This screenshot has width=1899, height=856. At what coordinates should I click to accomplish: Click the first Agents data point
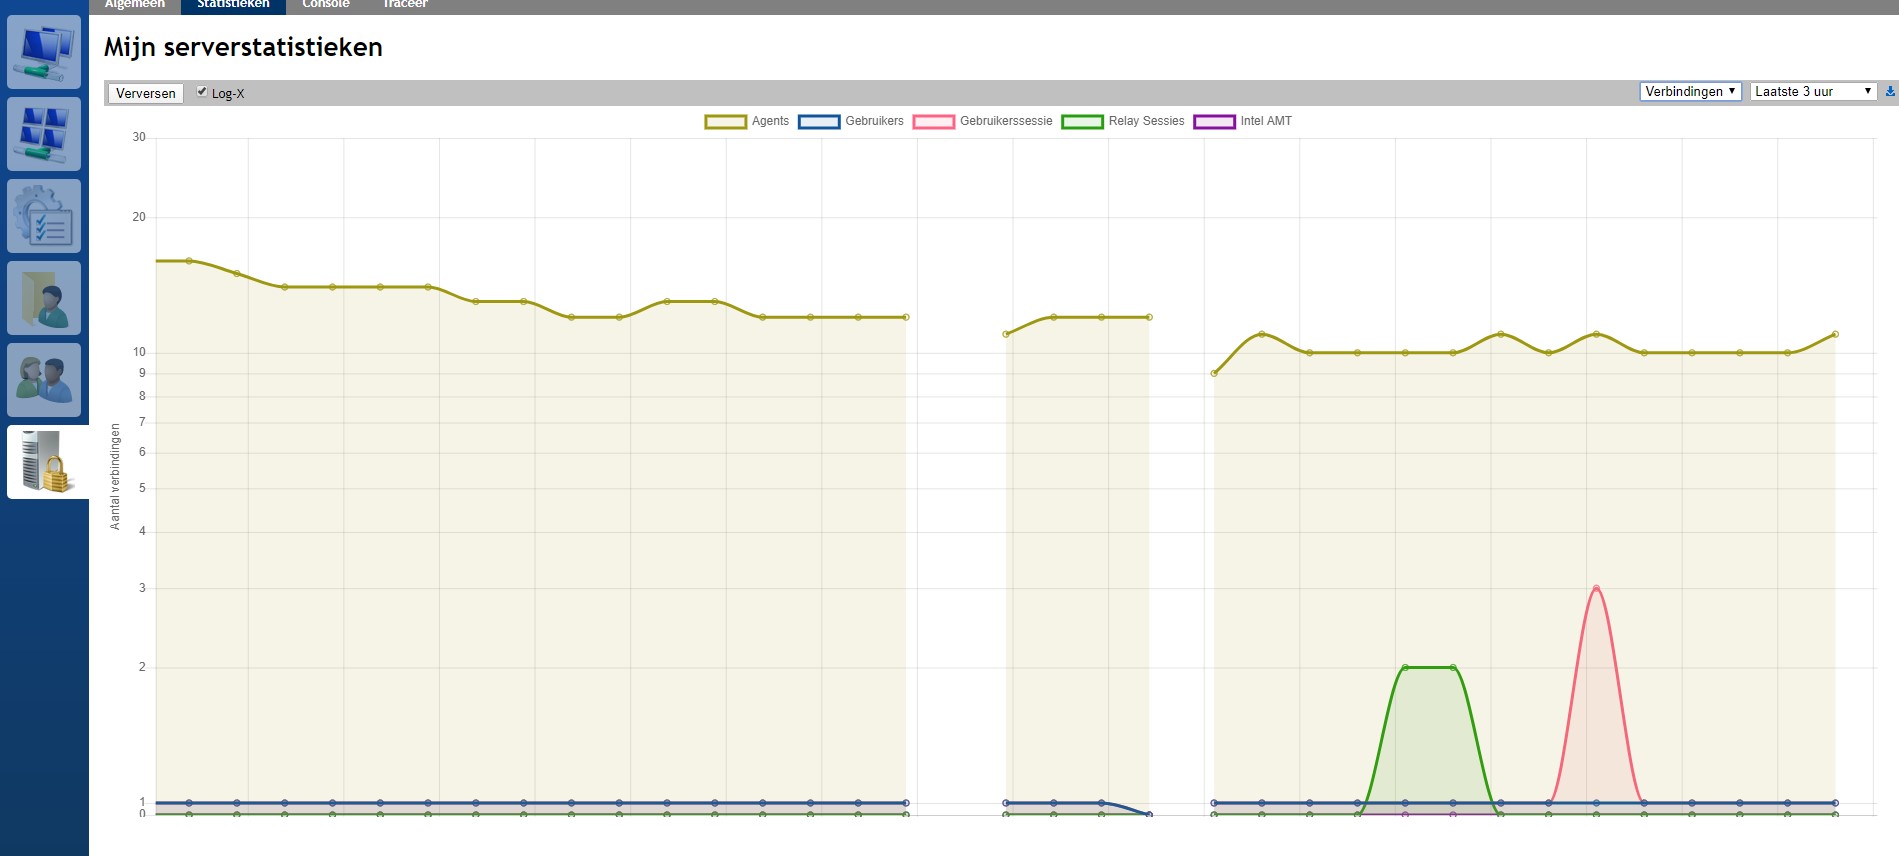(188, 261)
